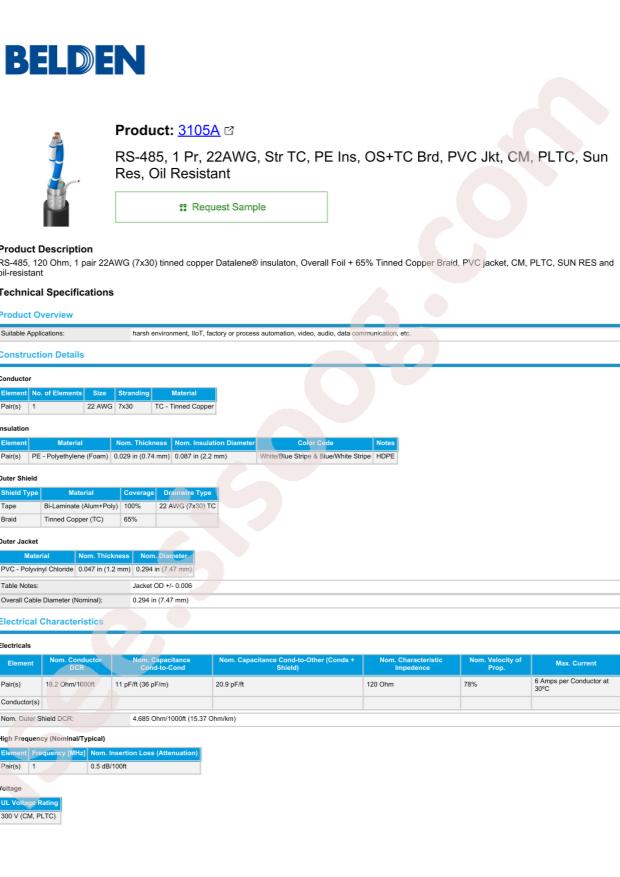Click the Suitable Applications label
The width and height of the screenshot is (620, 877).
click(x=32, y=333)
